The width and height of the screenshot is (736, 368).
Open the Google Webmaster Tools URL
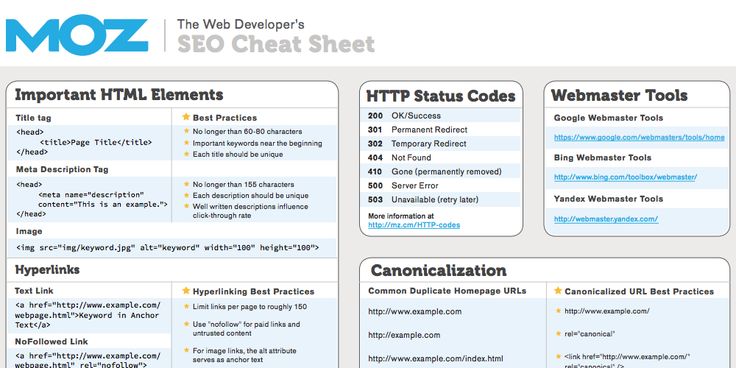coord(639,138)
